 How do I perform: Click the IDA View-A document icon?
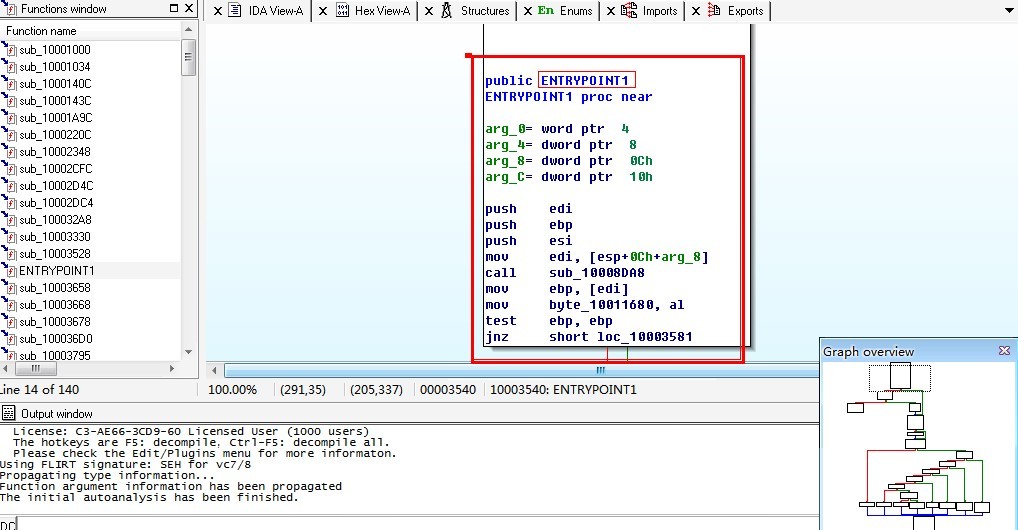[235, 10]
